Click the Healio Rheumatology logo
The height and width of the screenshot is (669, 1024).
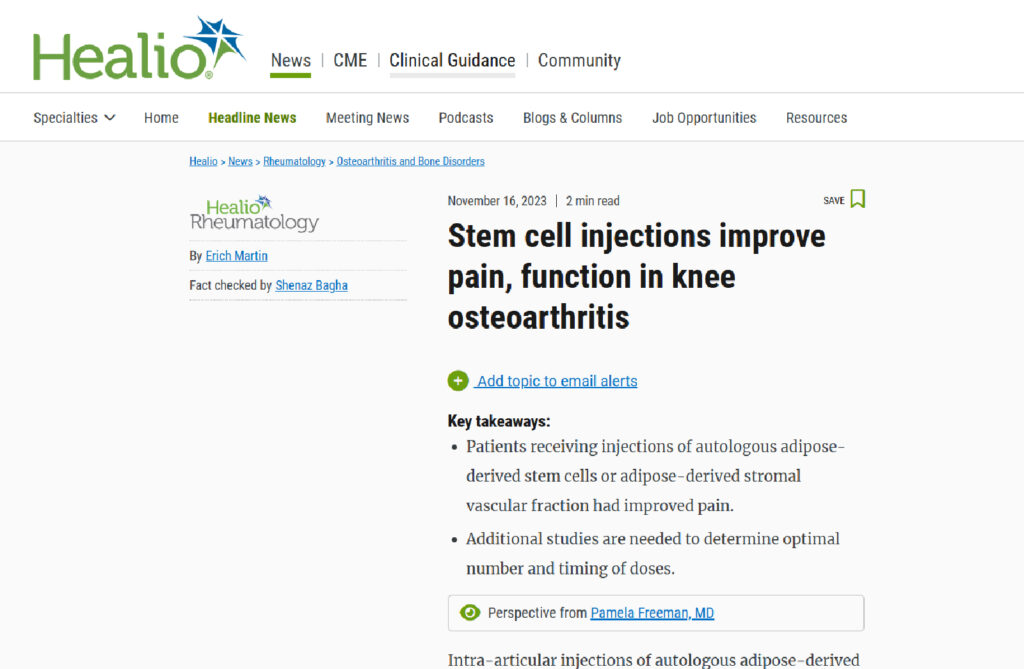254,214
